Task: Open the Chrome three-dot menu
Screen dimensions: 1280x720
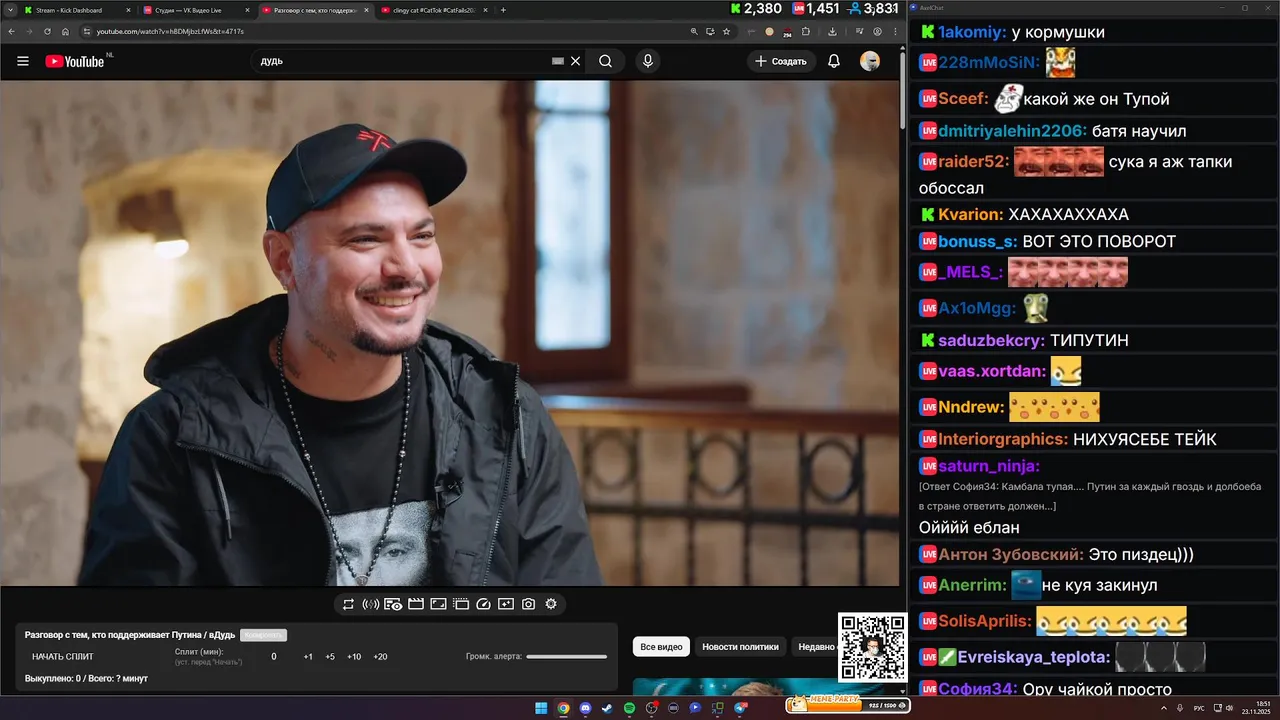Action: (x=896, y=31)
